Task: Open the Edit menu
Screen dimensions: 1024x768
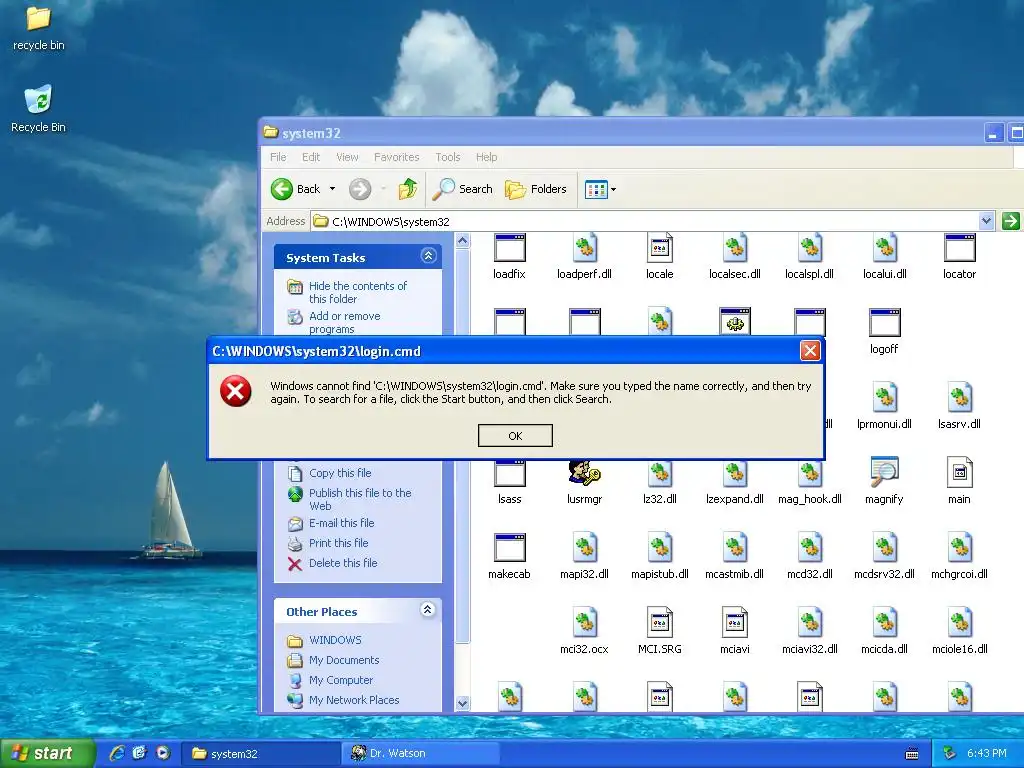Action: coord(311,157)
